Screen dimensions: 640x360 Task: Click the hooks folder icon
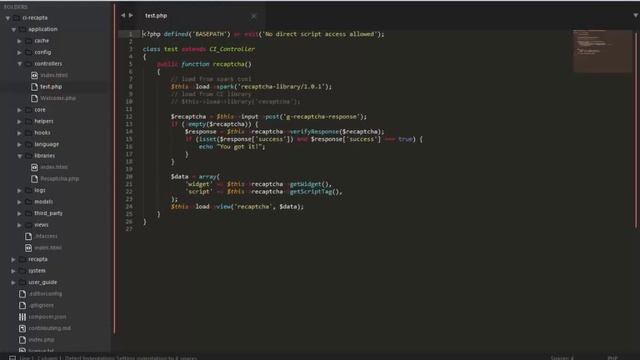(x=29, y=133)
